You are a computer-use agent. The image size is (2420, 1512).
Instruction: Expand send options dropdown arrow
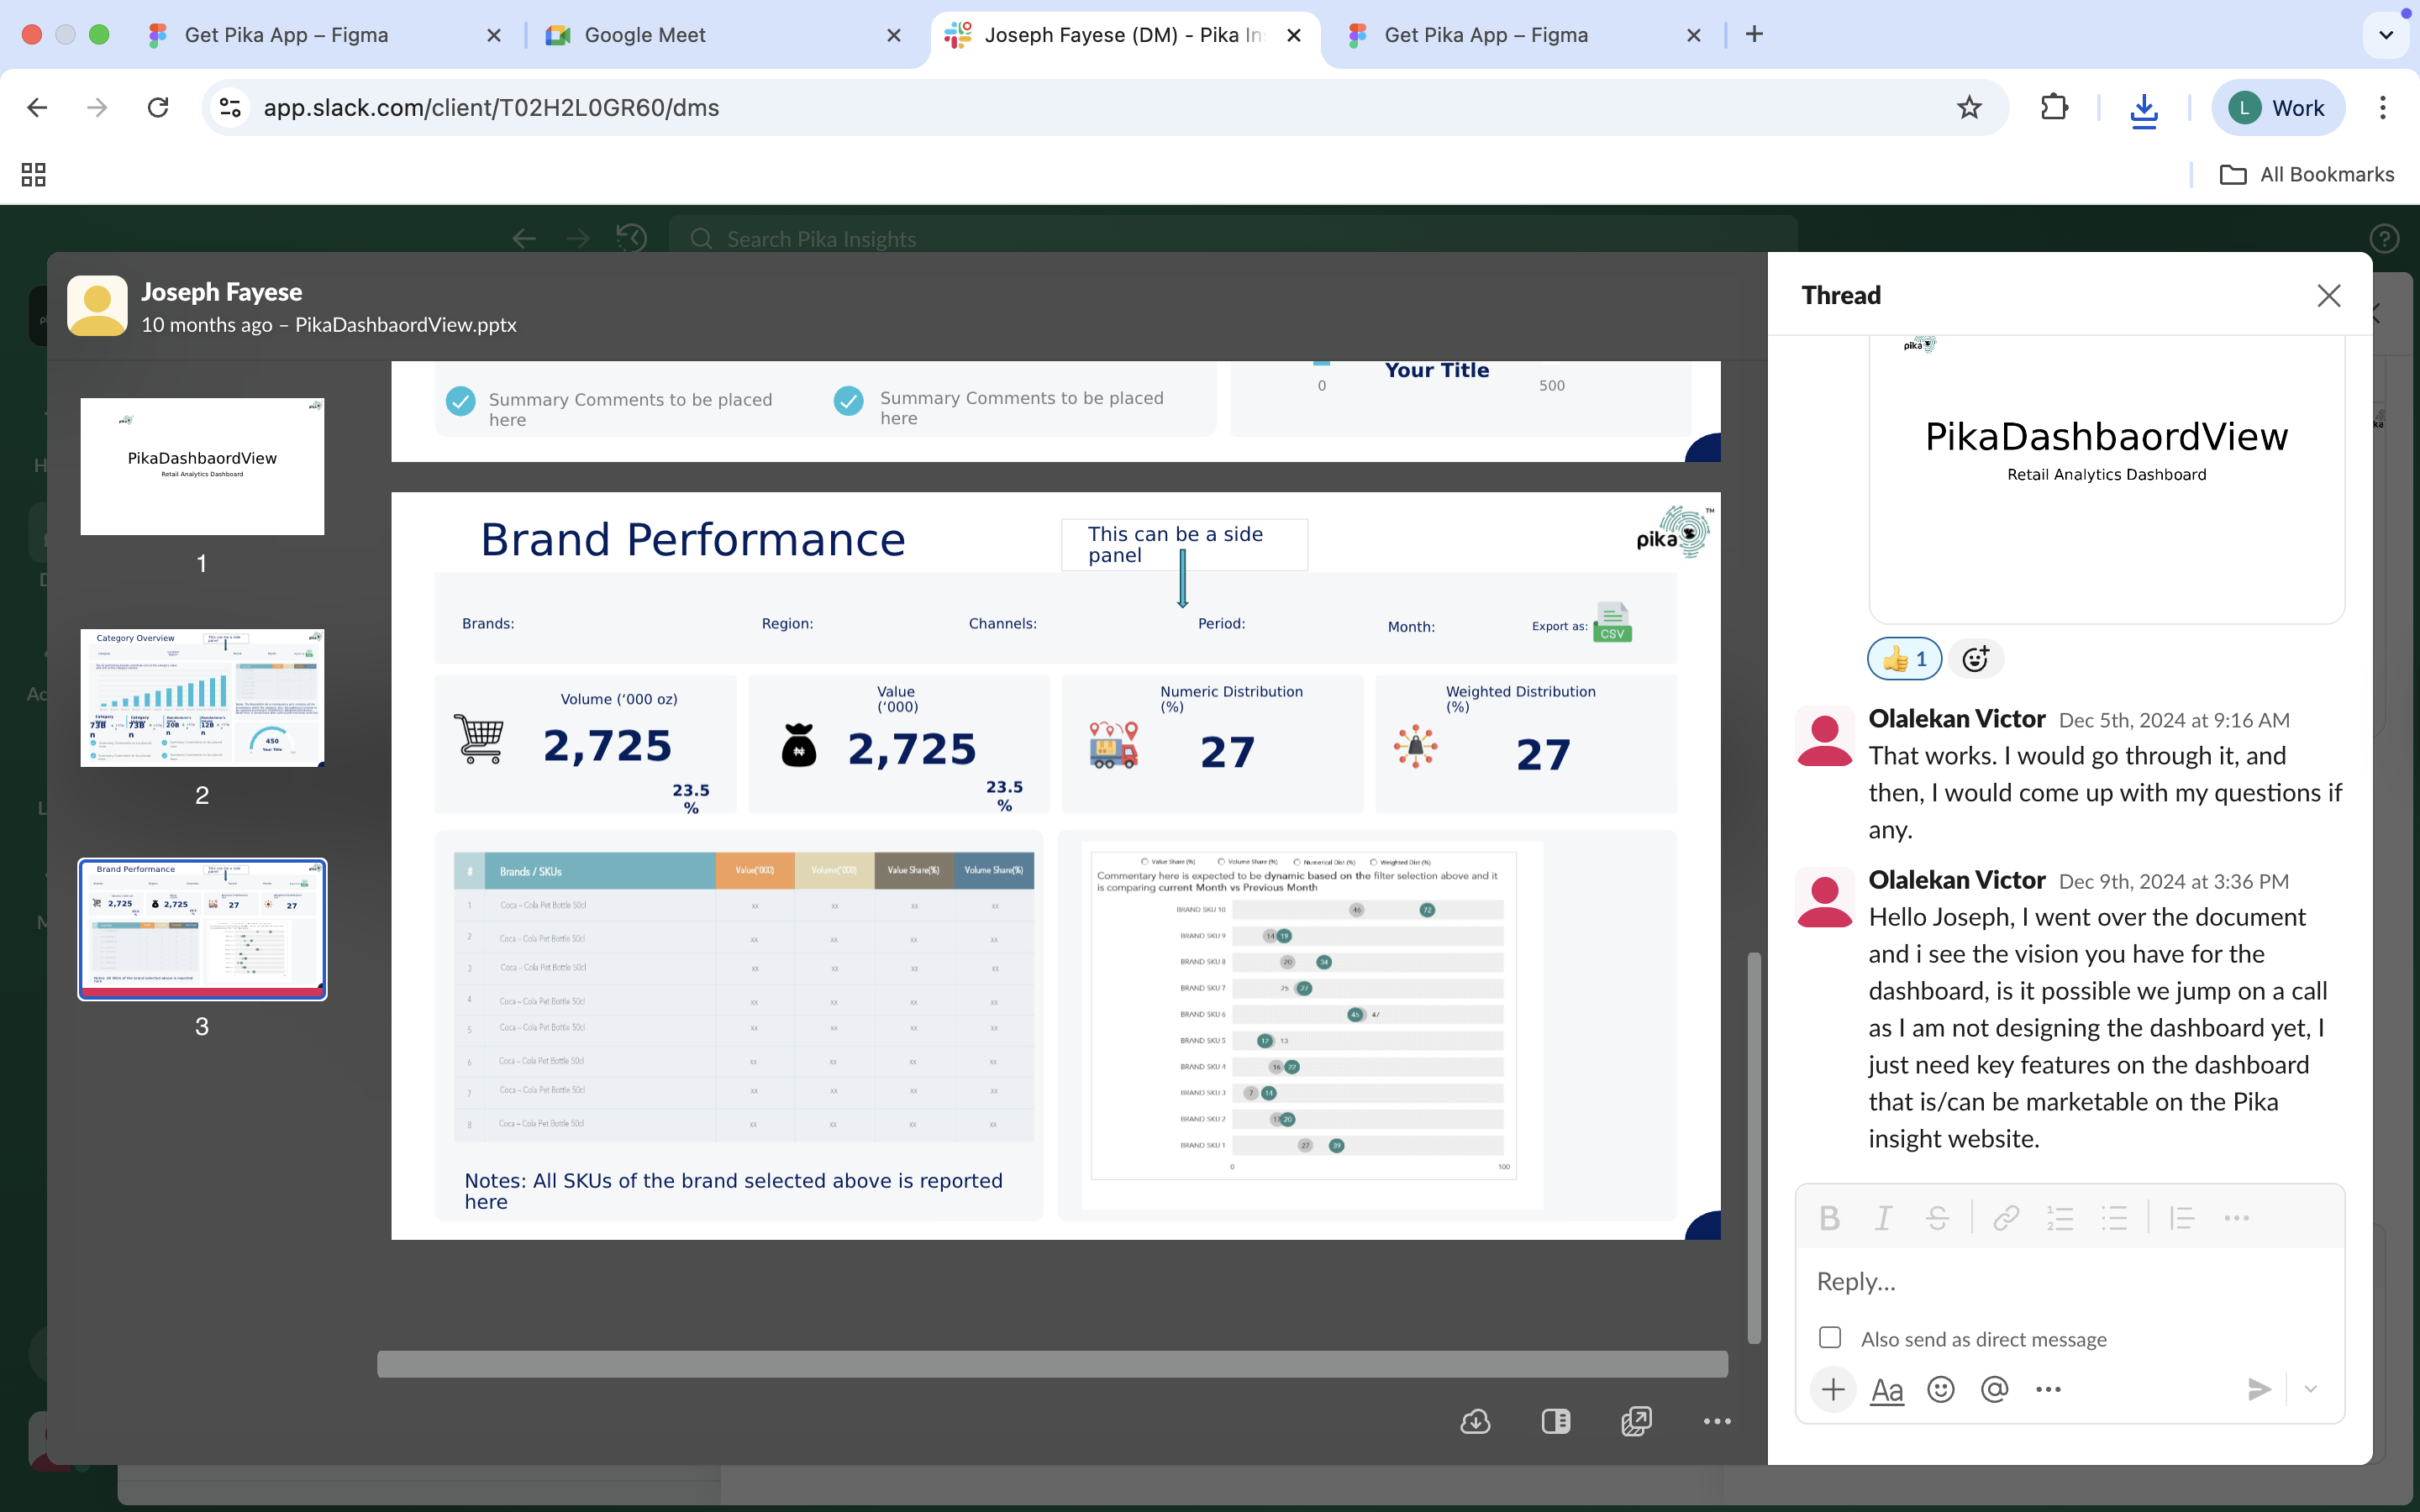coord(2310,1389)
